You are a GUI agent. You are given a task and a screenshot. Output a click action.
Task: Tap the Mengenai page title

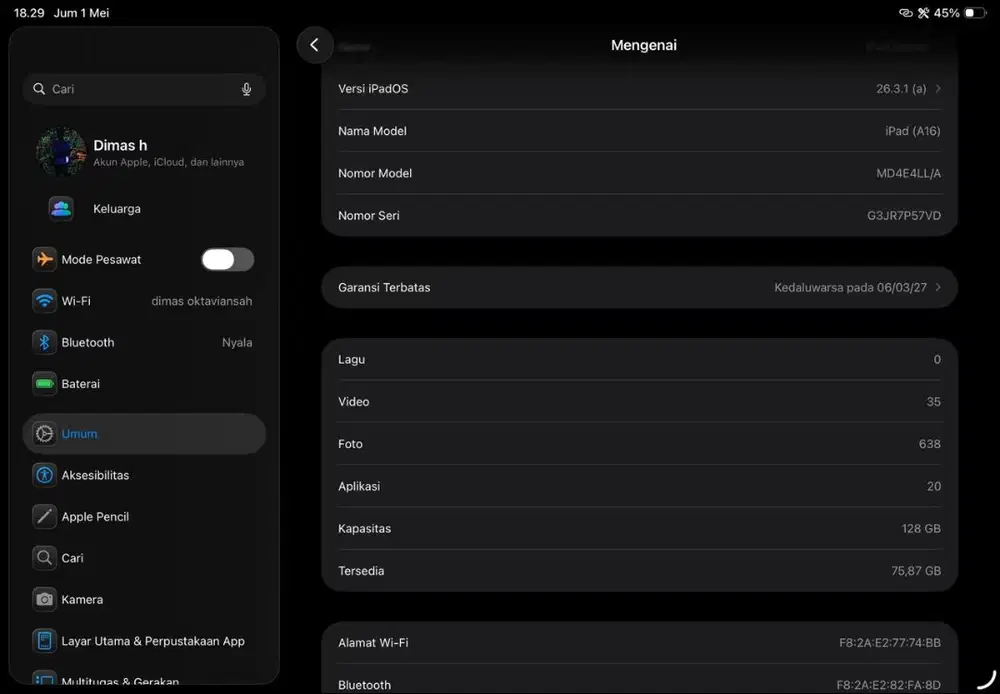[643, 45]
